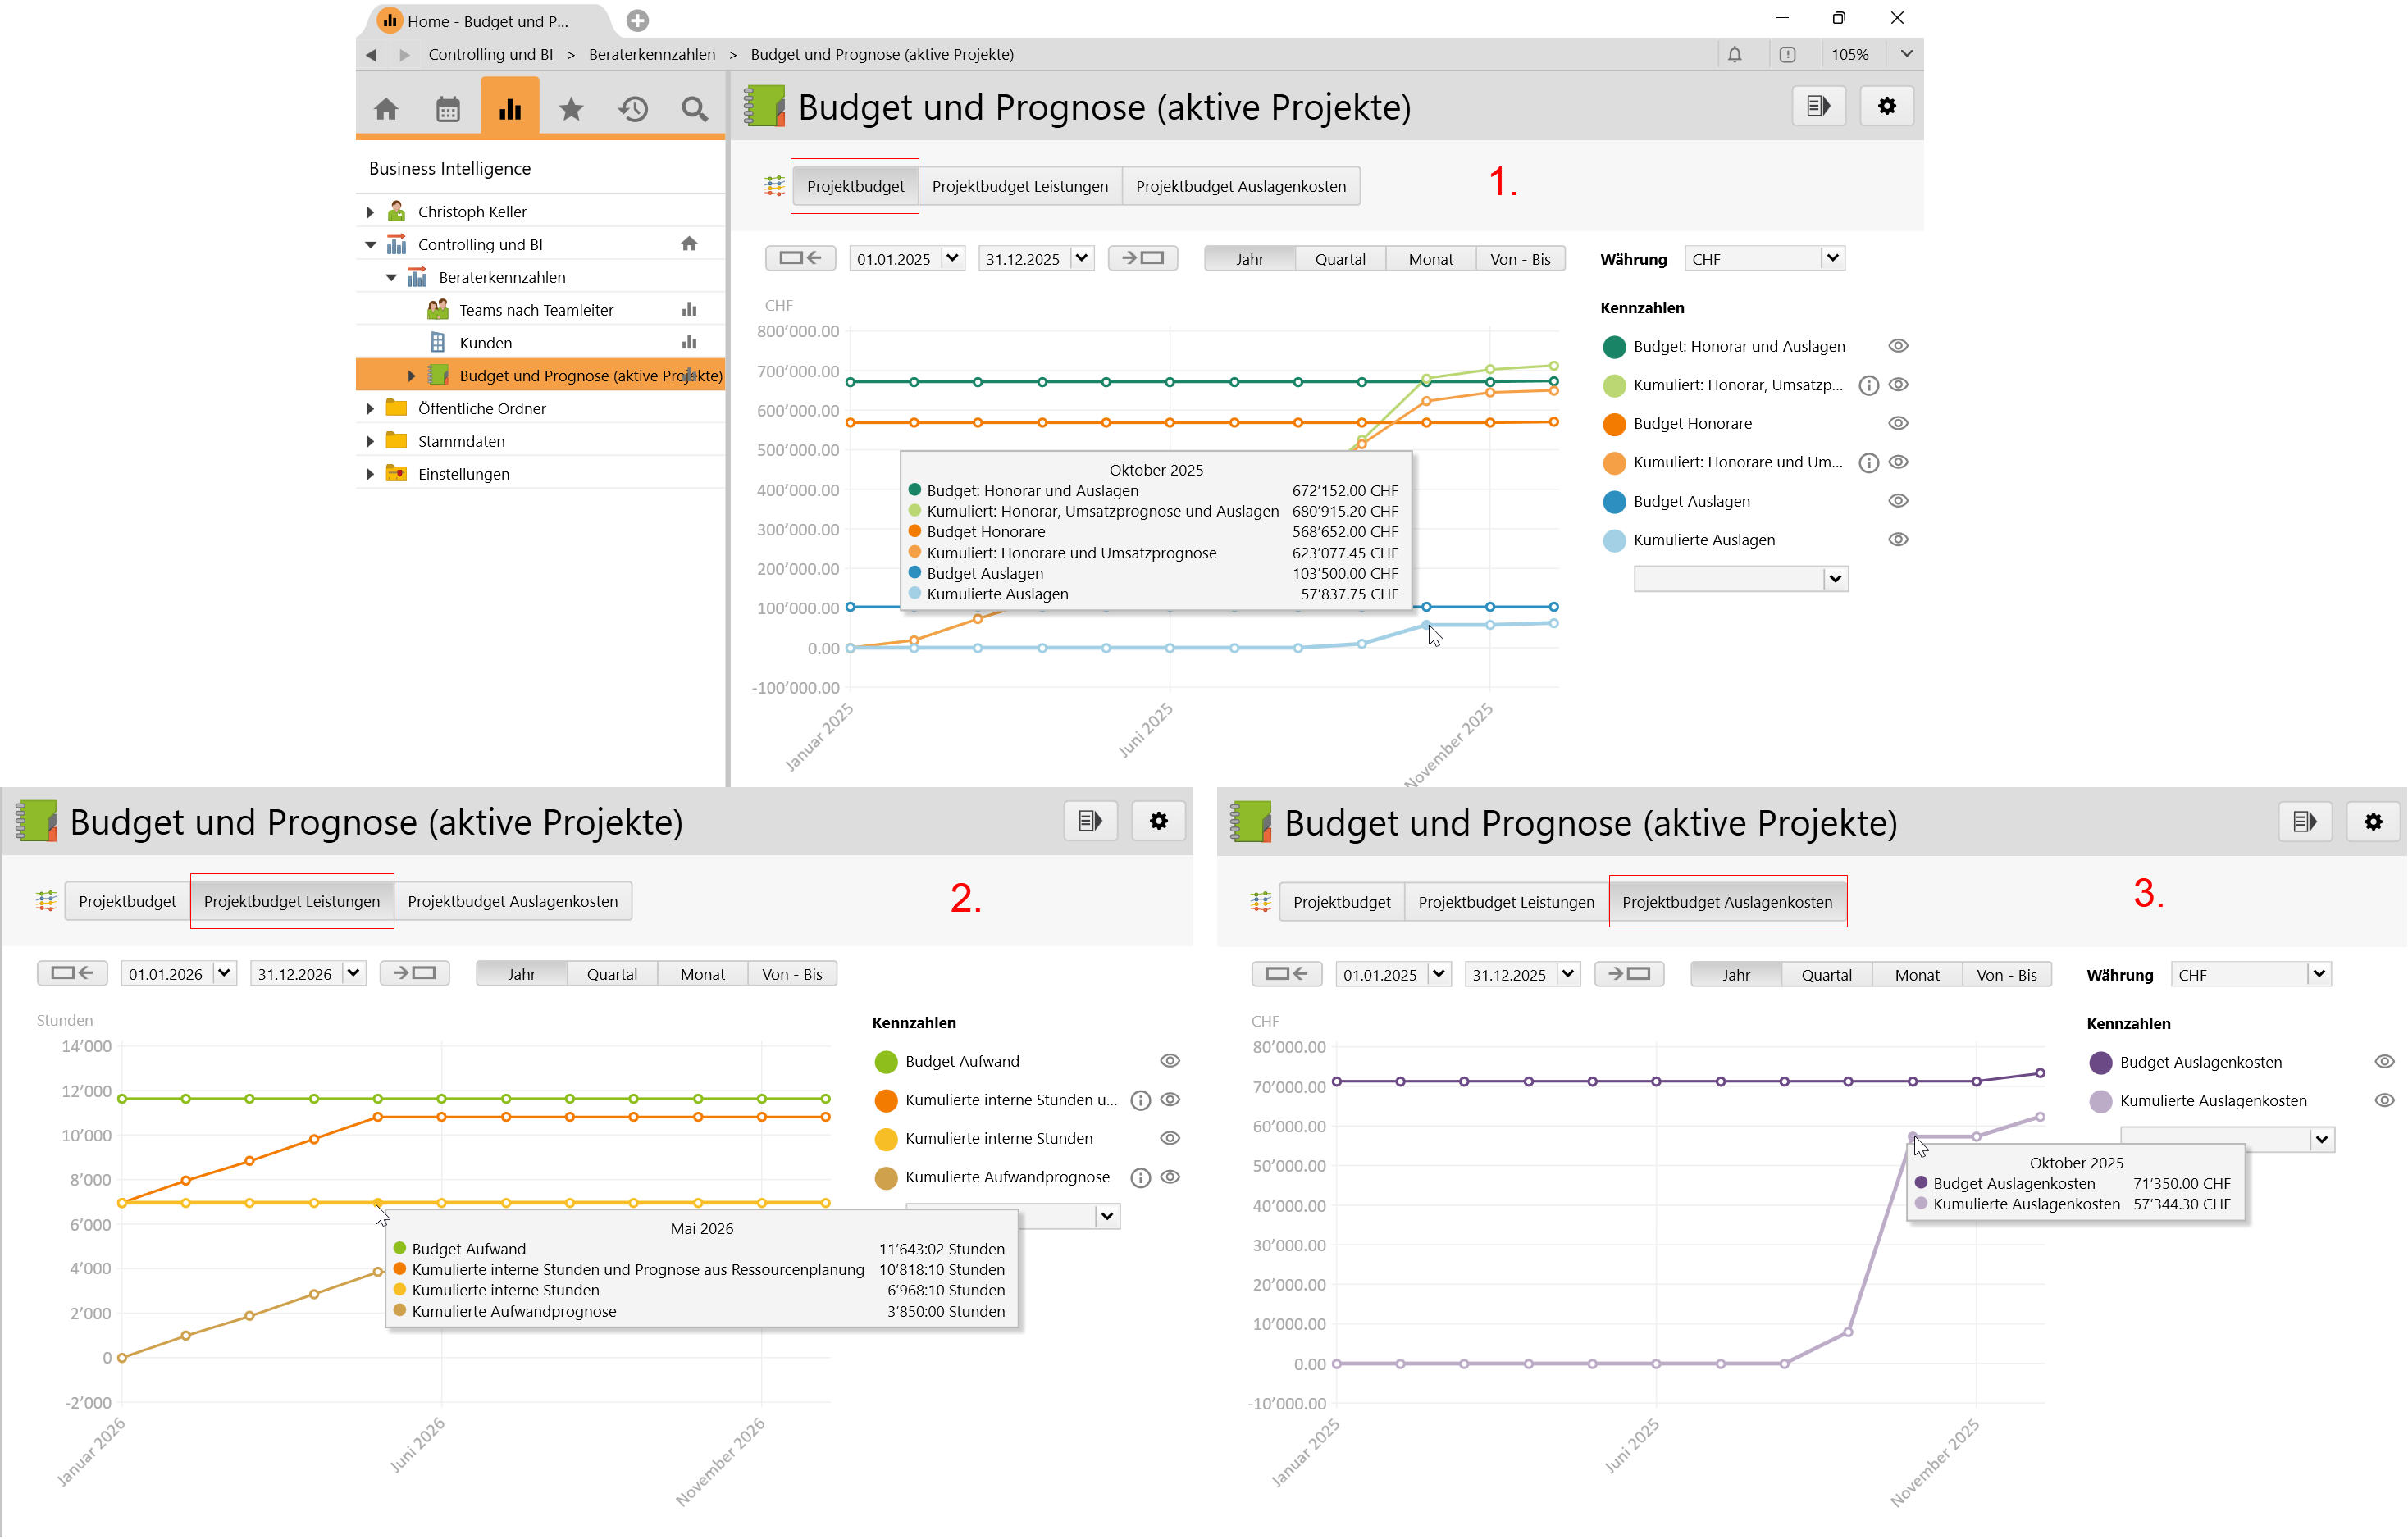Select Teams nach Teamleiter tree item
Image resolution: width=2408 pixels, height=1539 pixels.
(x=536, y=310)
